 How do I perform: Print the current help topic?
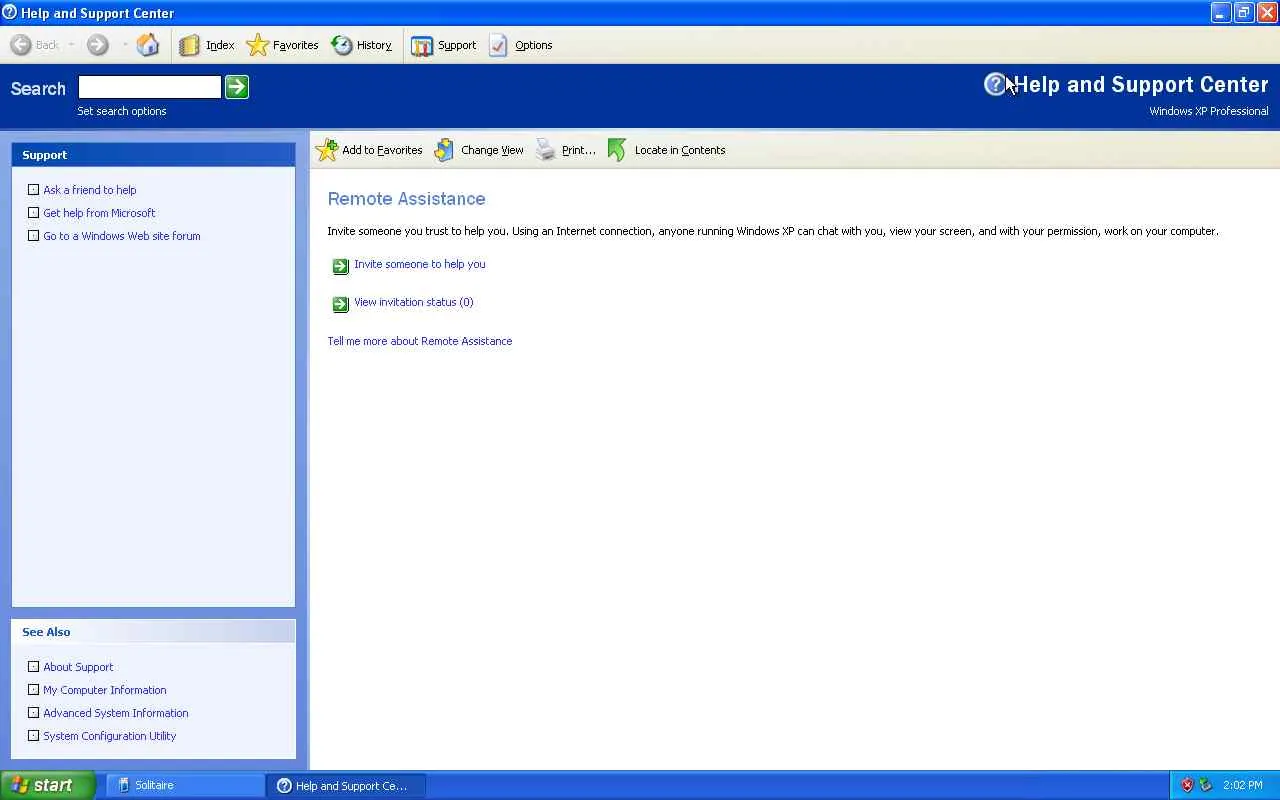tap(565, 150)
